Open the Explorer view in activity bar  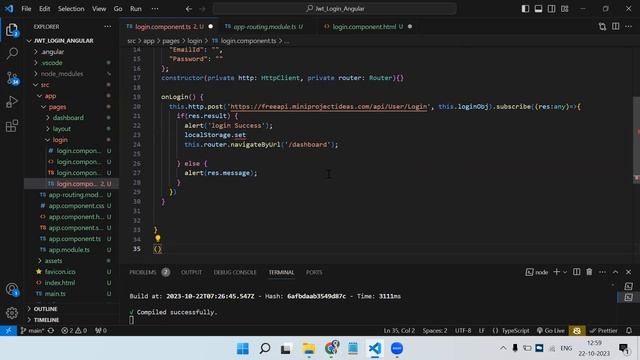coord(12,30)
